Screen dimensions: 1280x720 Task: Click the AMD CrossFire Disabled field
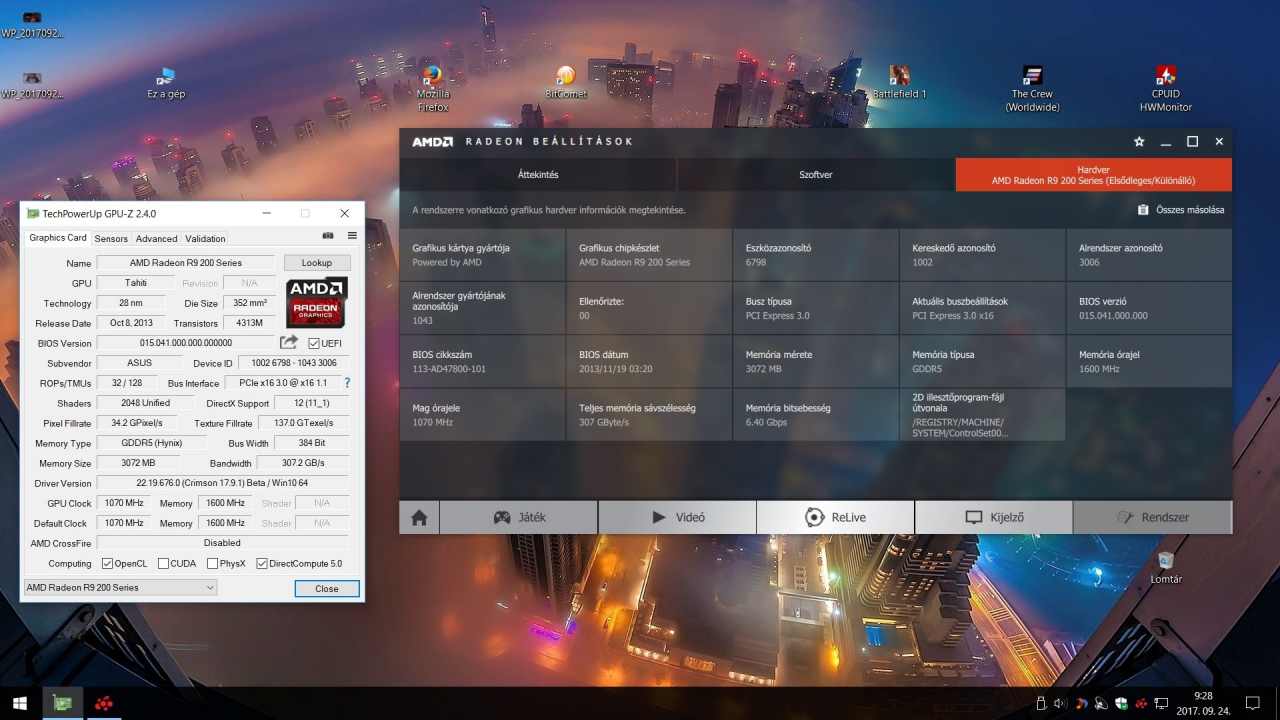point(222,543)
